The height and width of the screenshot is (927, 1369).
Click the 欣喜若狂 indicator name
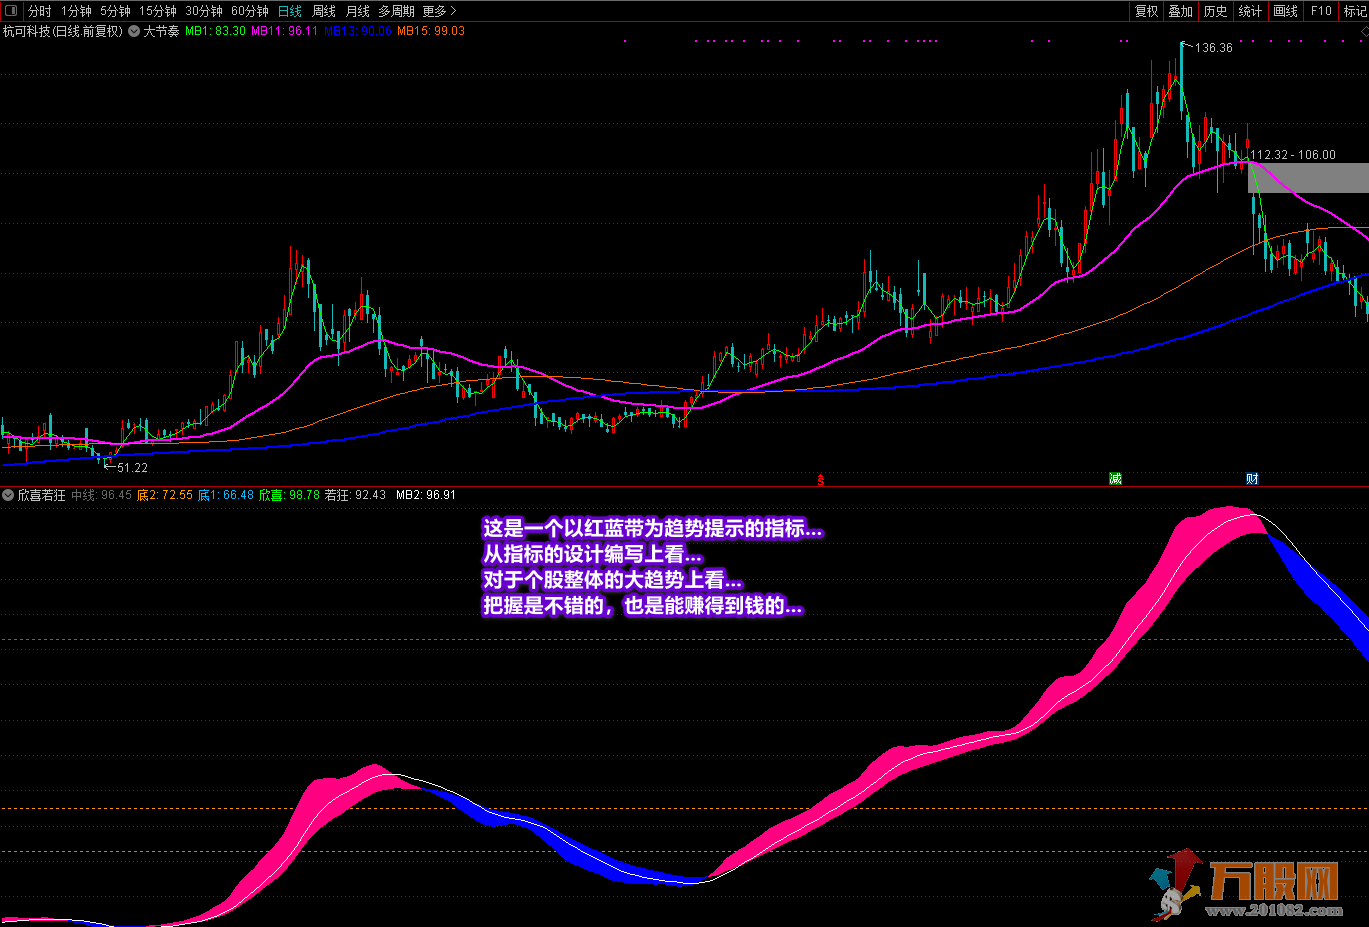(41, 495)
